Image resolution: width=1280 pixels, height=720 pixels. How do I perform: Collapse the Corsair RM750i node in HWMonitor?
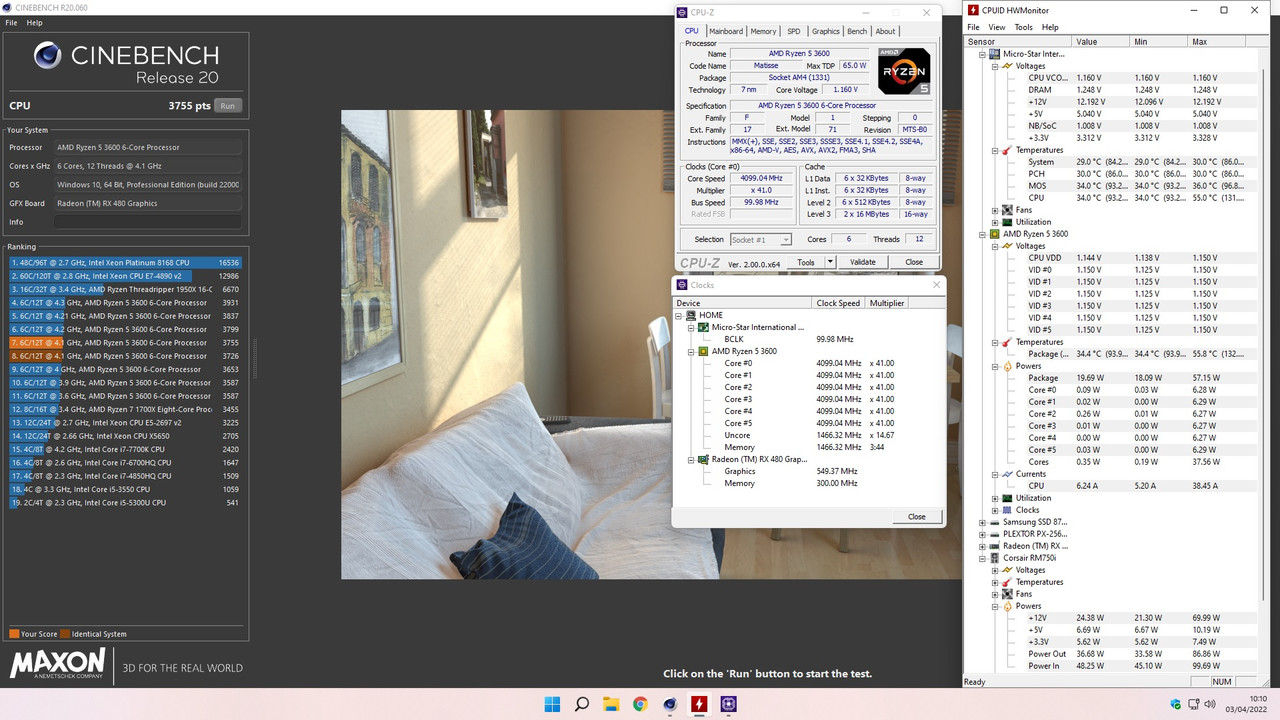click(983, 558)
